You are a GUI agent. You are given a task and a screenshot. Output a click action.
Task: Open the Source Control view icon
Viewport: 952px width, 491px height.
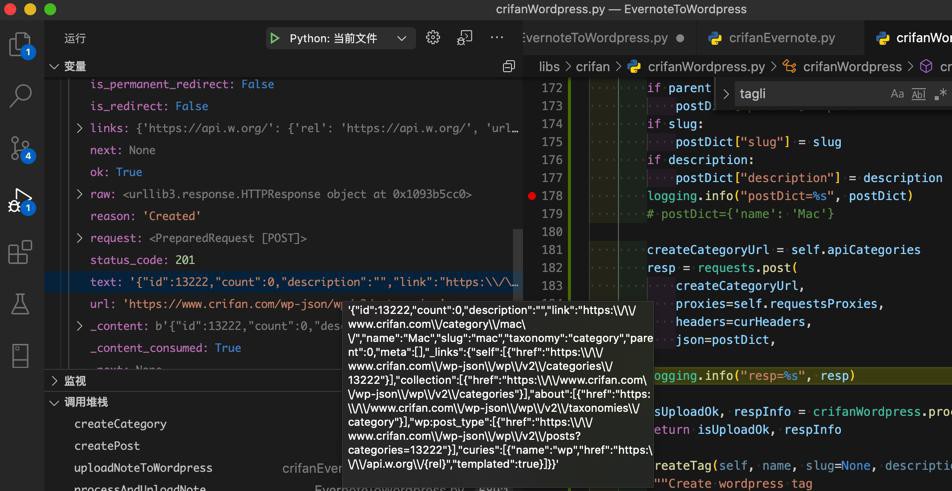coord(21,148)
